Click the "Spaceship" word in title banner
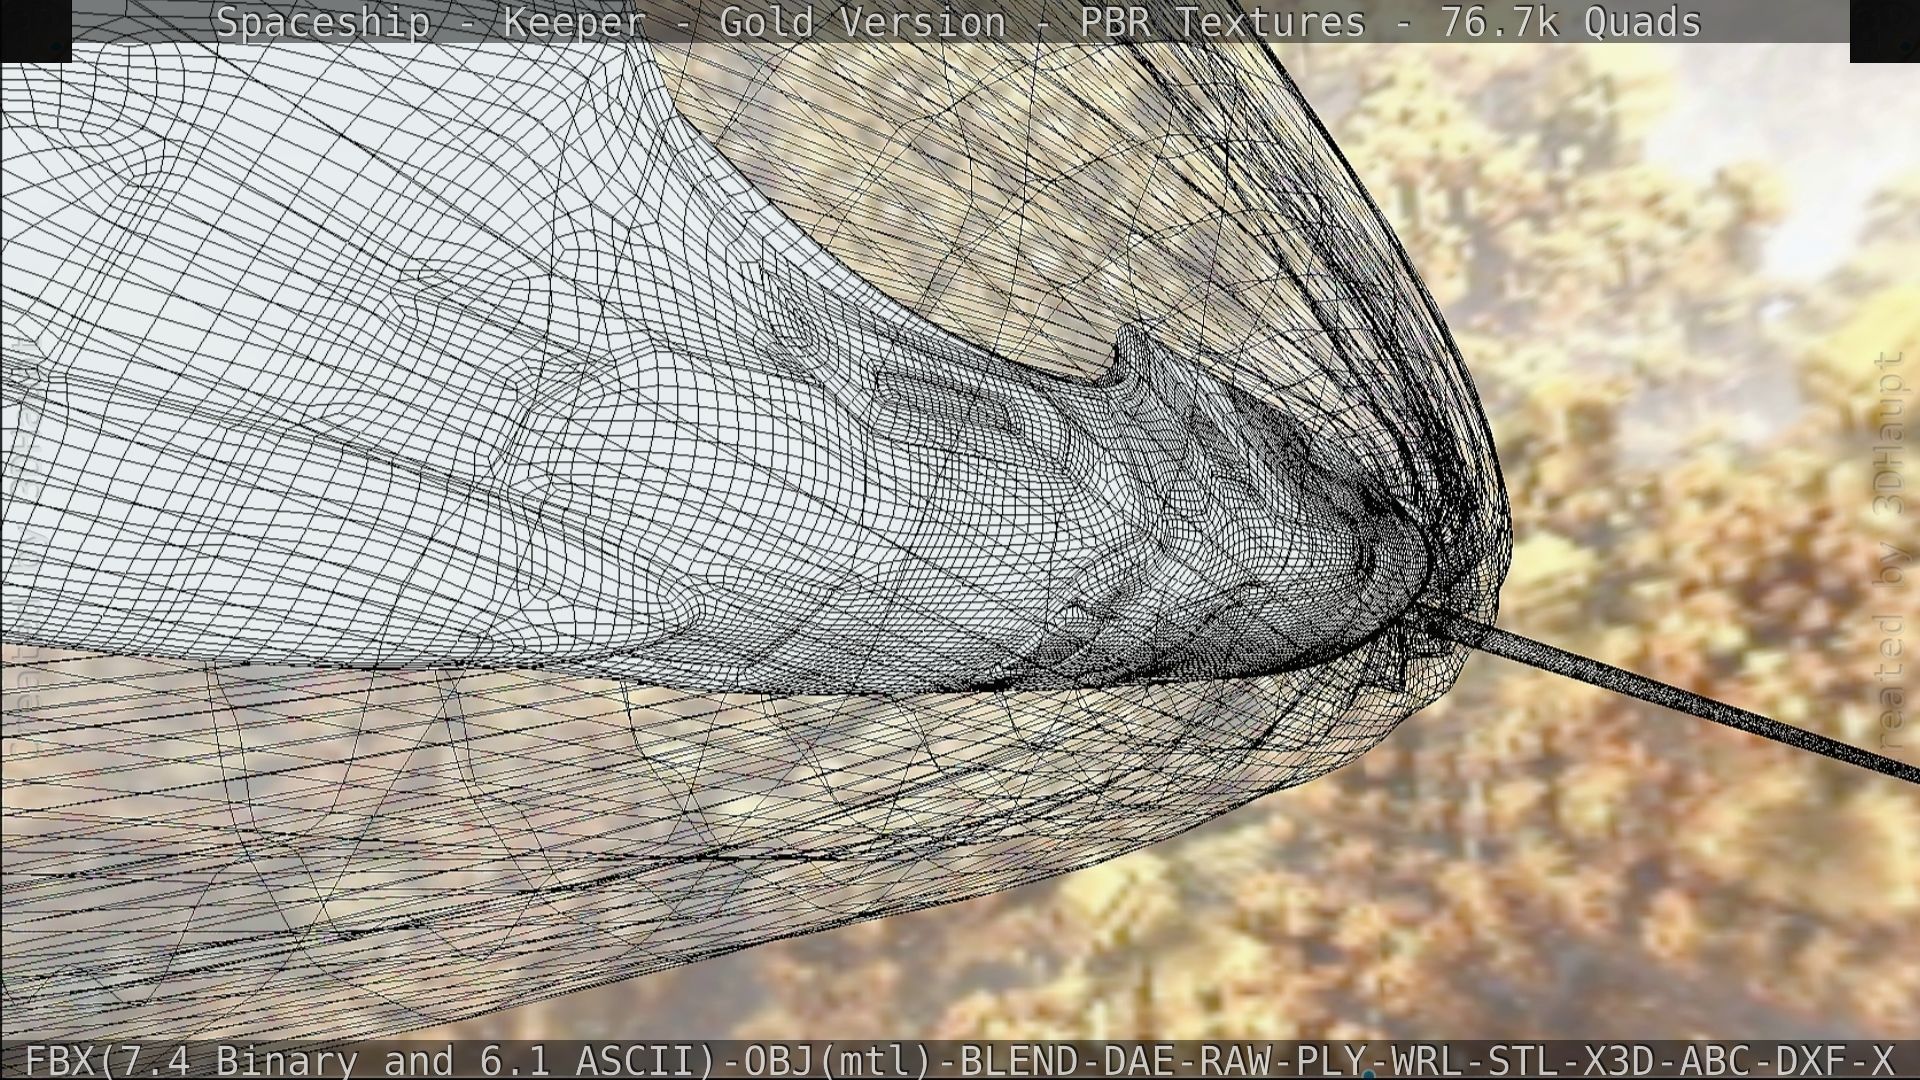Screen dimensions: 1920x1080 pyautogui.click(x=322, y=22)
